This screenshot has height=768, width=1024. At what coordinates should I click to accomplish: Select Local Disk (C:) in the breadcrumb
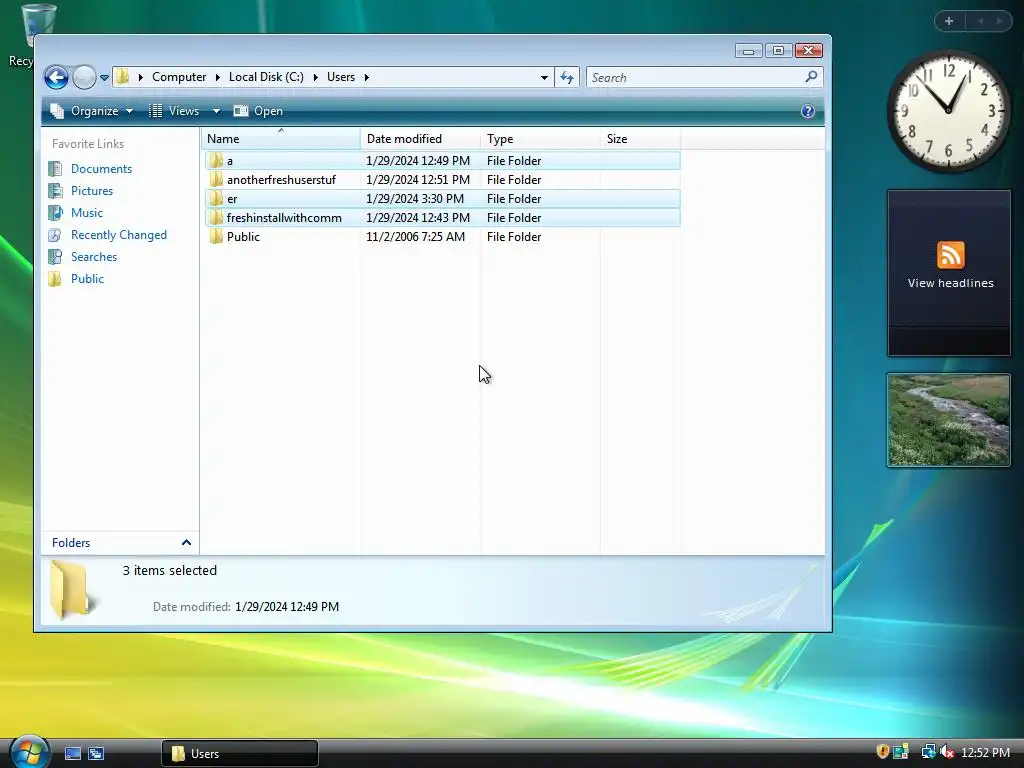(266, 77)
